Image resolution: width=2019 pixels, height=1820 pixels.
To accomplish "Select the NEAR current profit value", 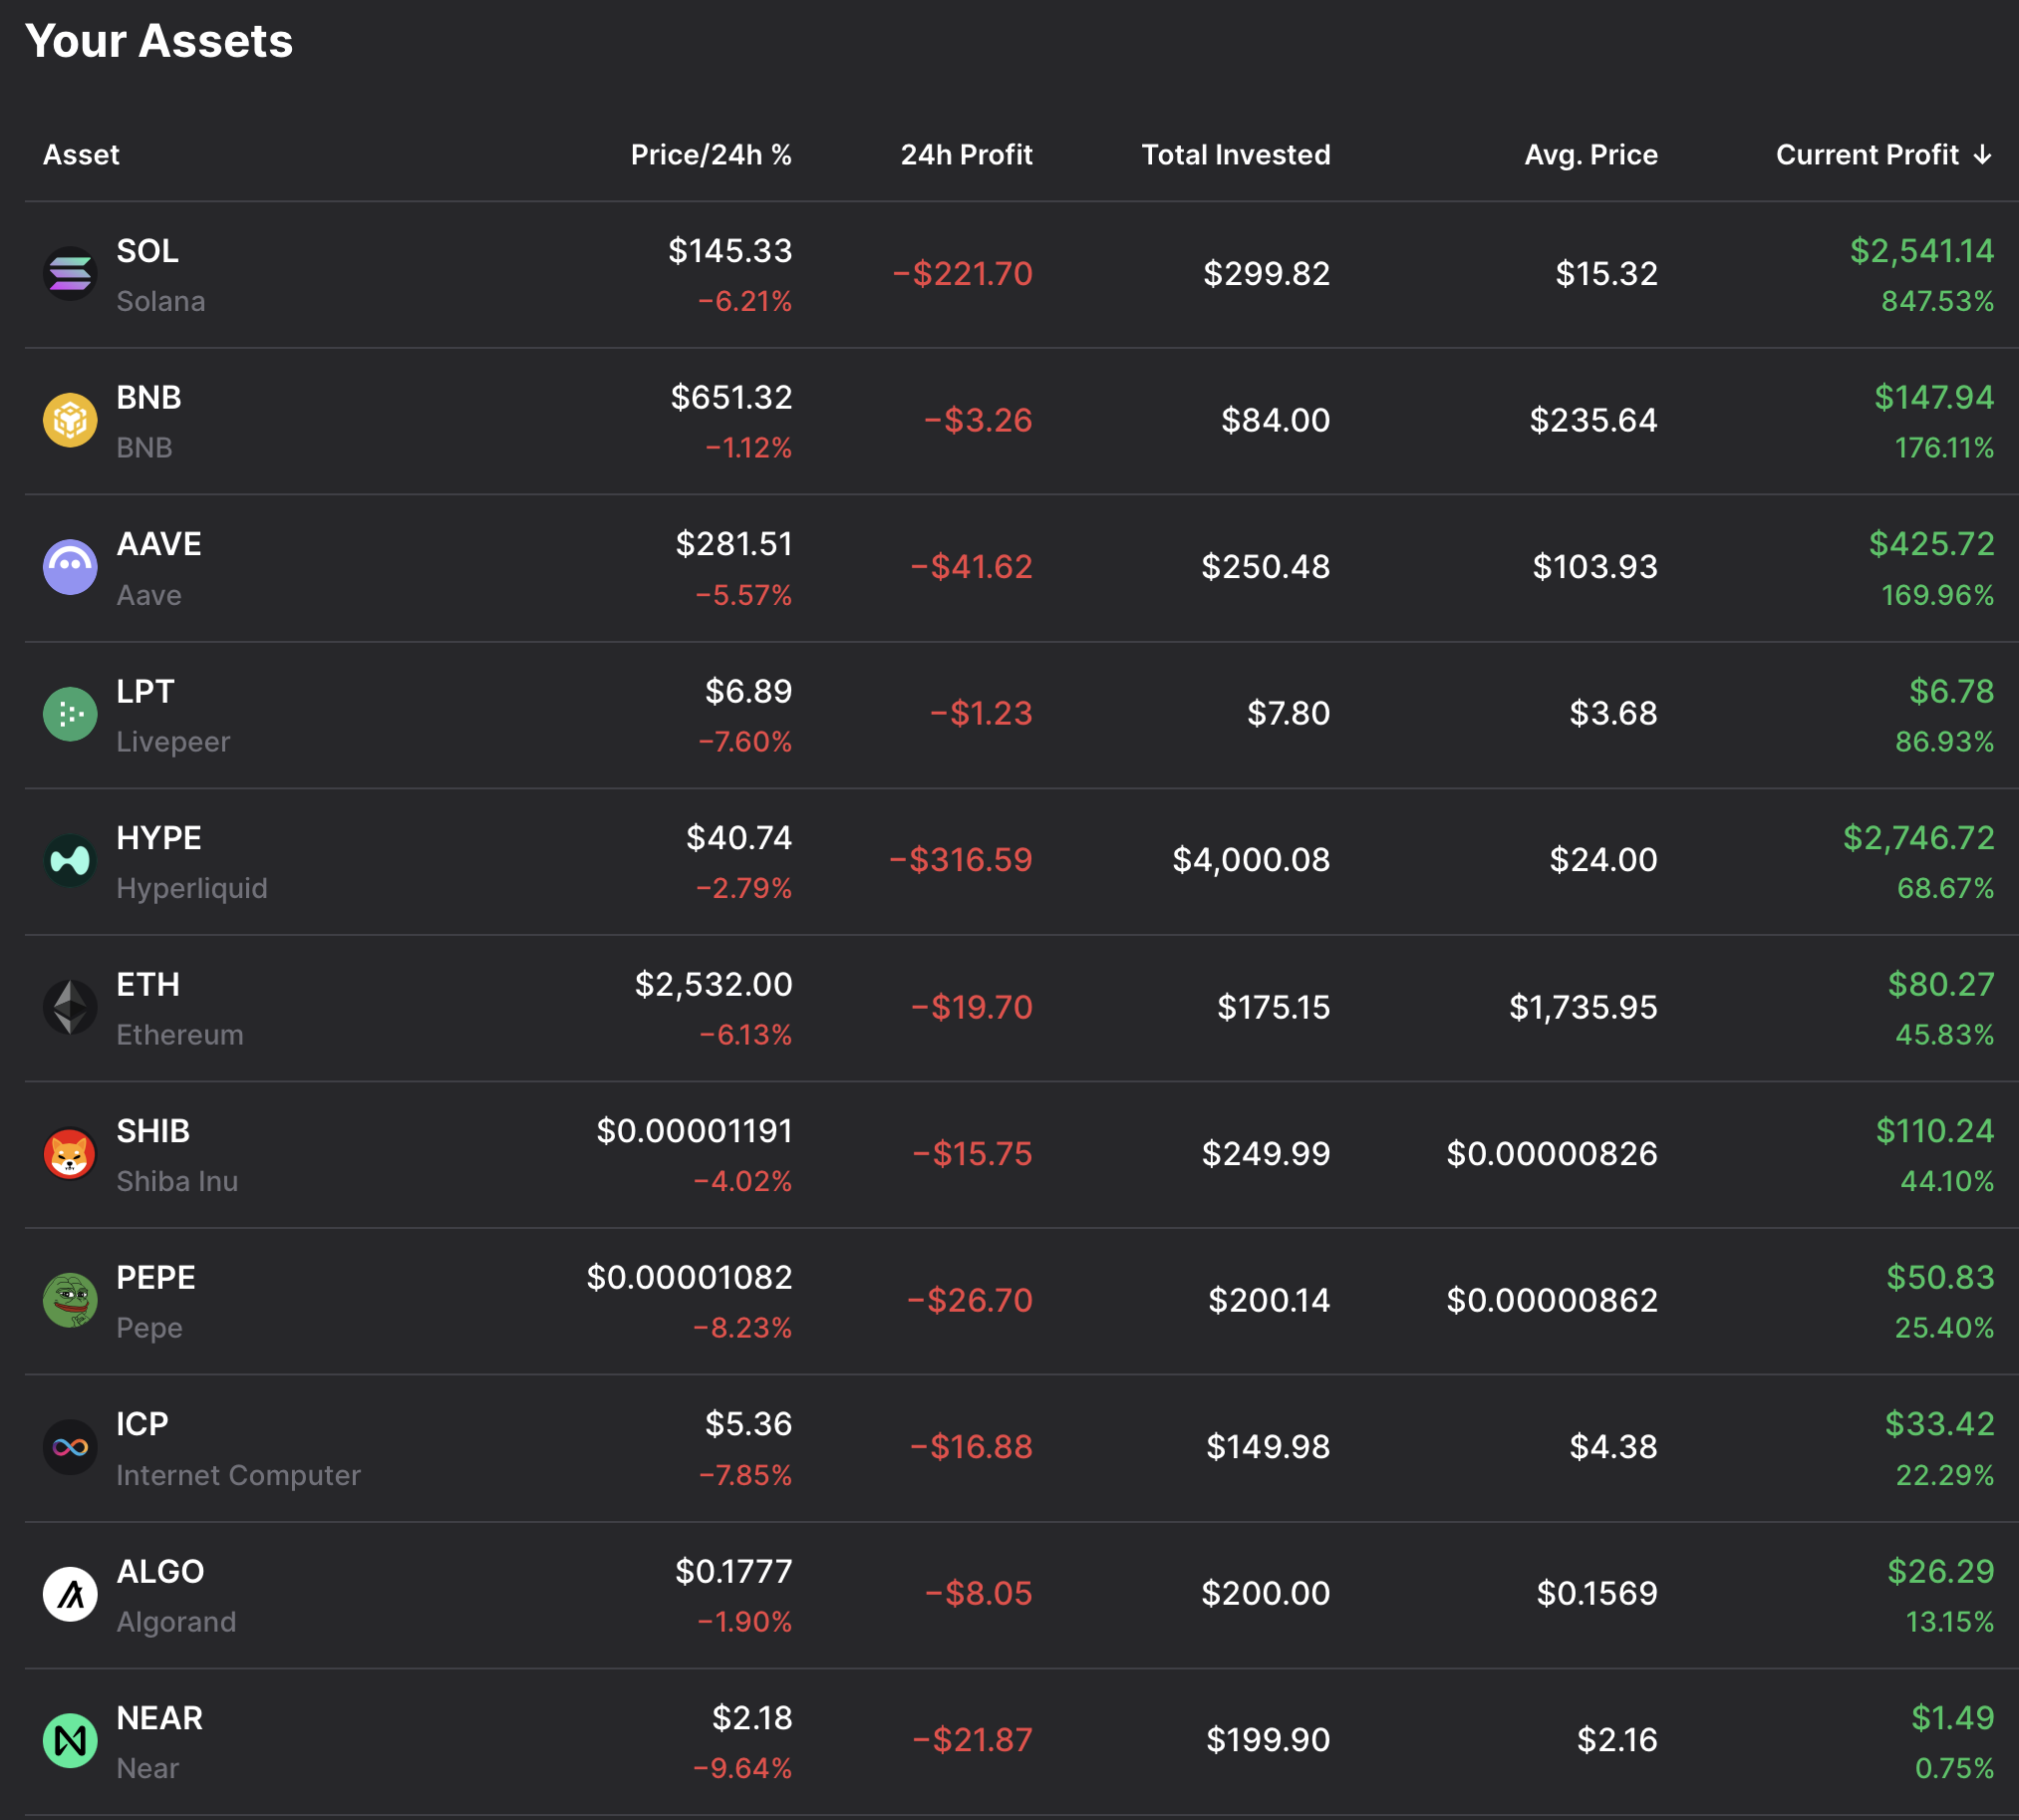I will [x=1951, y=1718].
